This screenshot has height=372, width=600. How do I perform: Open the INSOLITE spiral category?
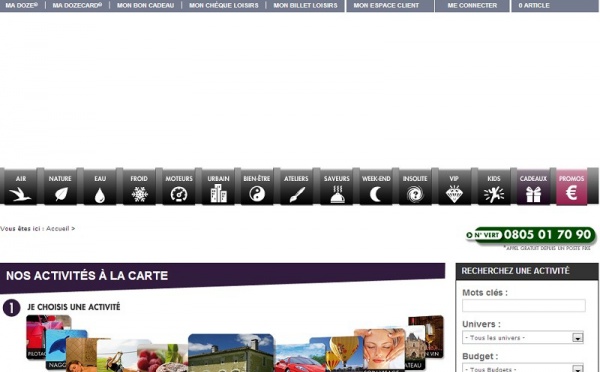tap(415, 187)
